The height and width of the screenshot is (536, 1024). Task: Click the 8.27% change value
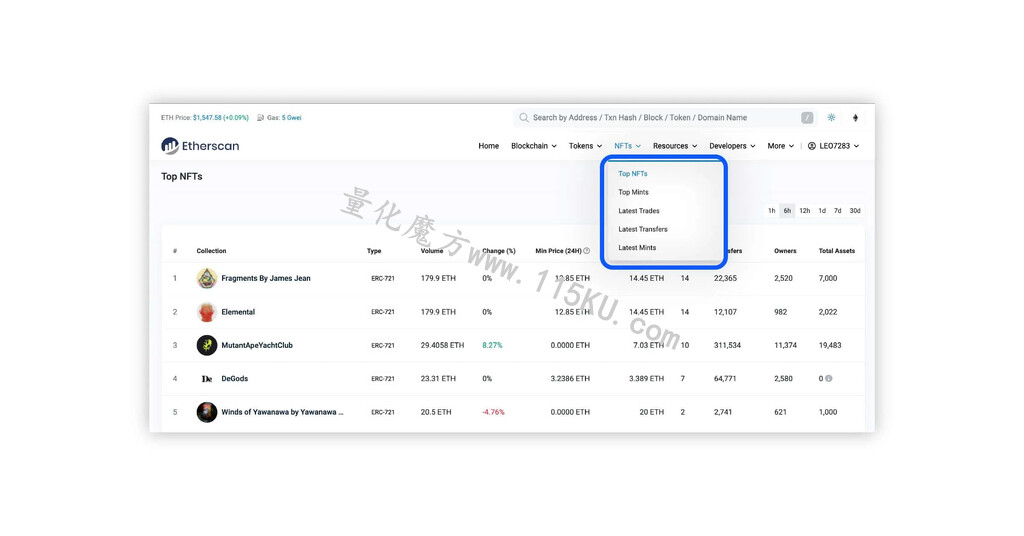[x=492, y=345]
